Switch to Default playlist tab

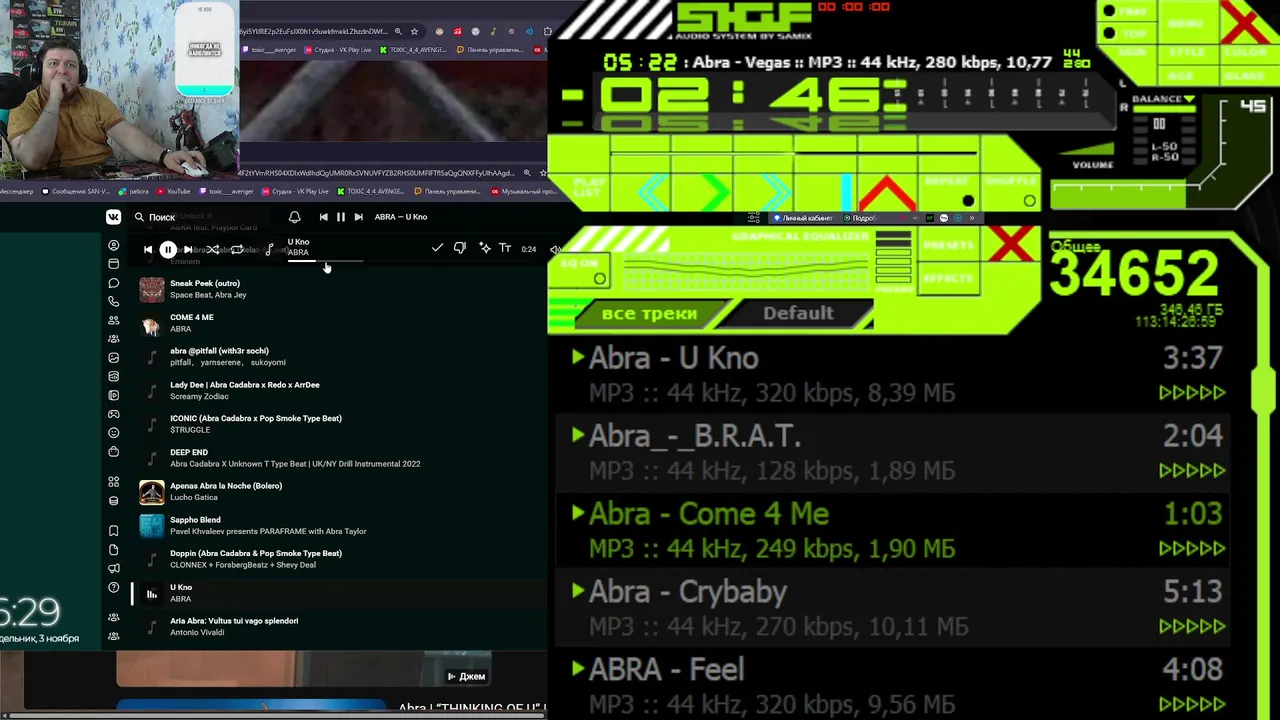[x=798, y=313]
